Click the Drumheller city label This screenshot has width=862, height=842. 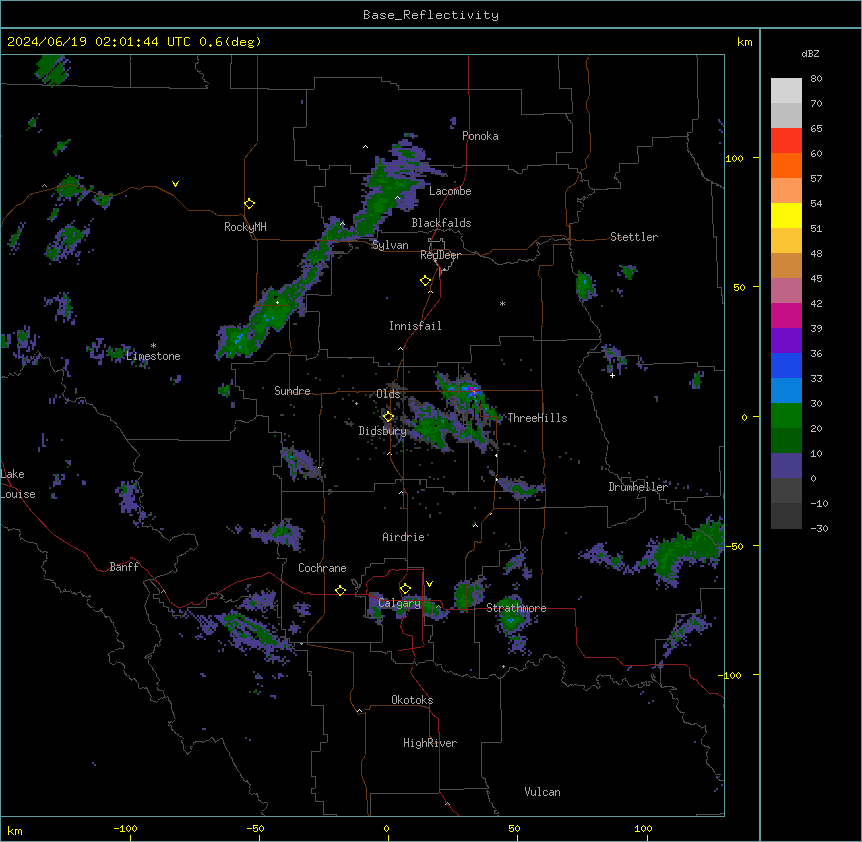click(x=638, y=487)
